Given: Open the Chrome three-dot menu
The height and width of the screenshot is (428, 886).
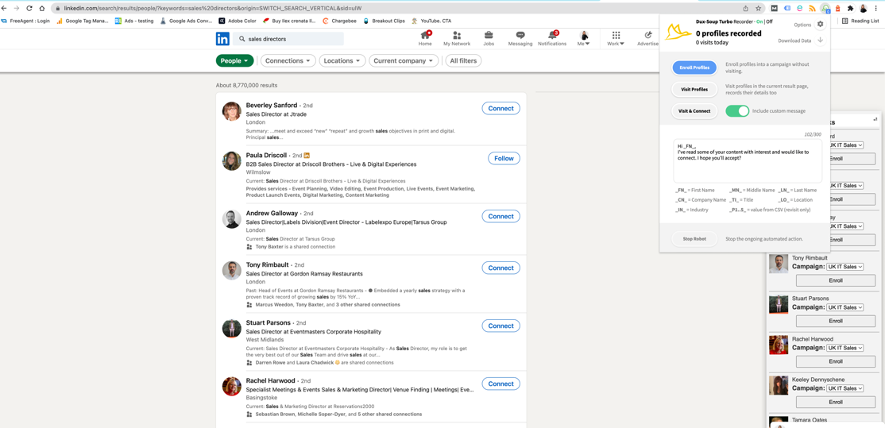Looking at the screenshot, I should (x=876, y=8).
